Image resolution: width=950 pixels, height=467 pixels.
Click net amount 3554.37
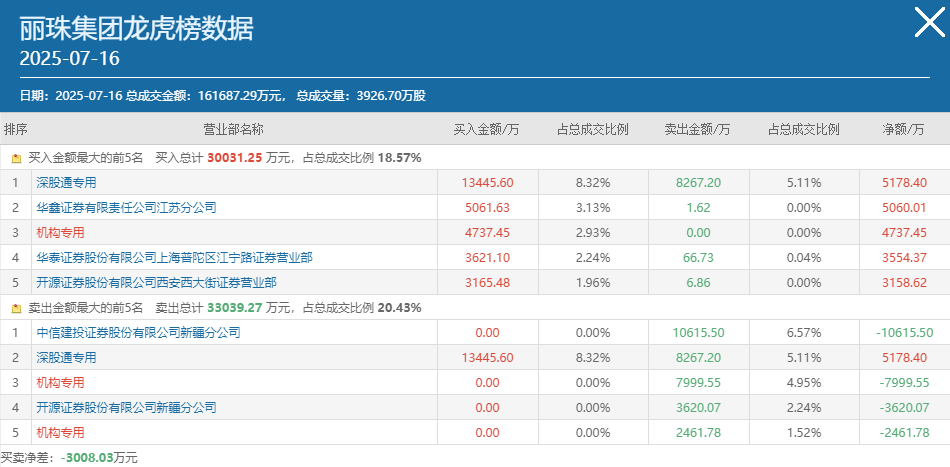(904, 257)
